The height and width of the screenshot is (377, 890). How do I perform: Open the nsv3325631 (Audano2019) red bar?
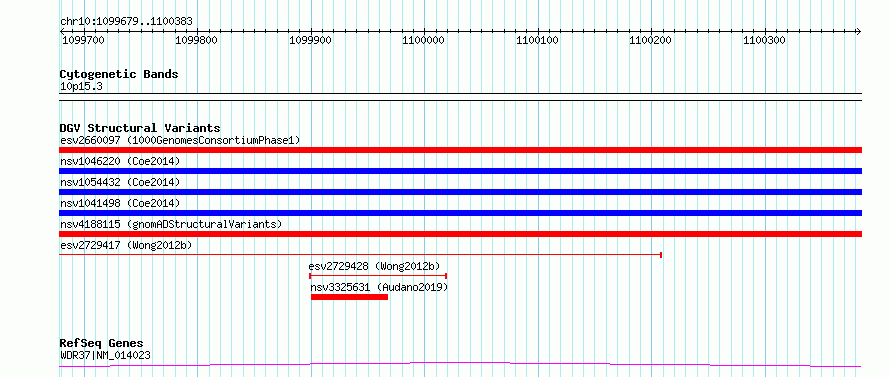pyautogui.click(x=350, y=297)
